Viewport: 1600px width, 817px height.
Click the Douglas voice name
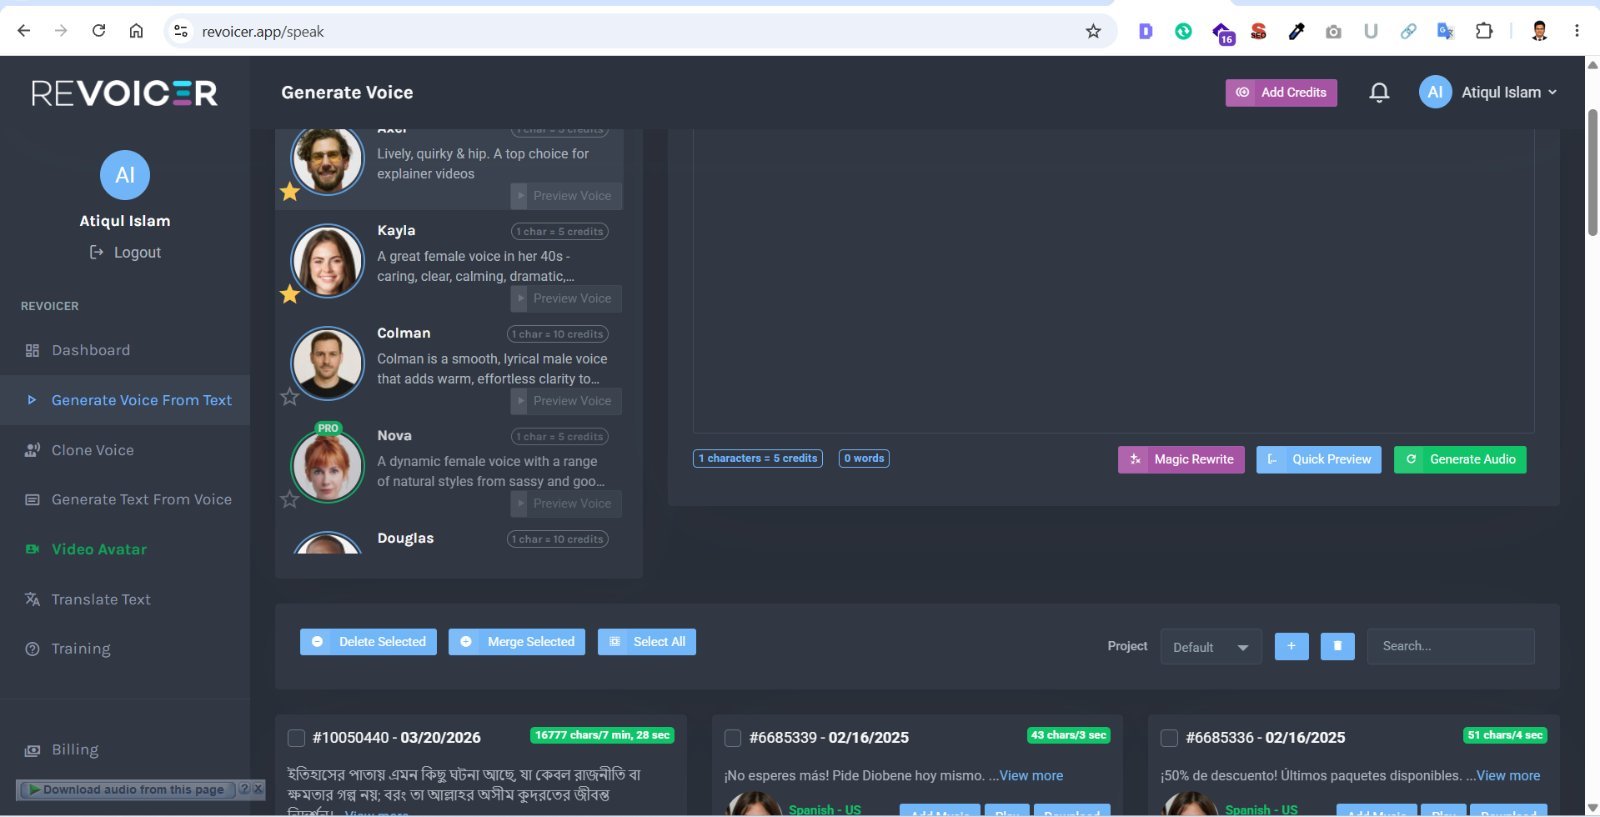(405, 538)
